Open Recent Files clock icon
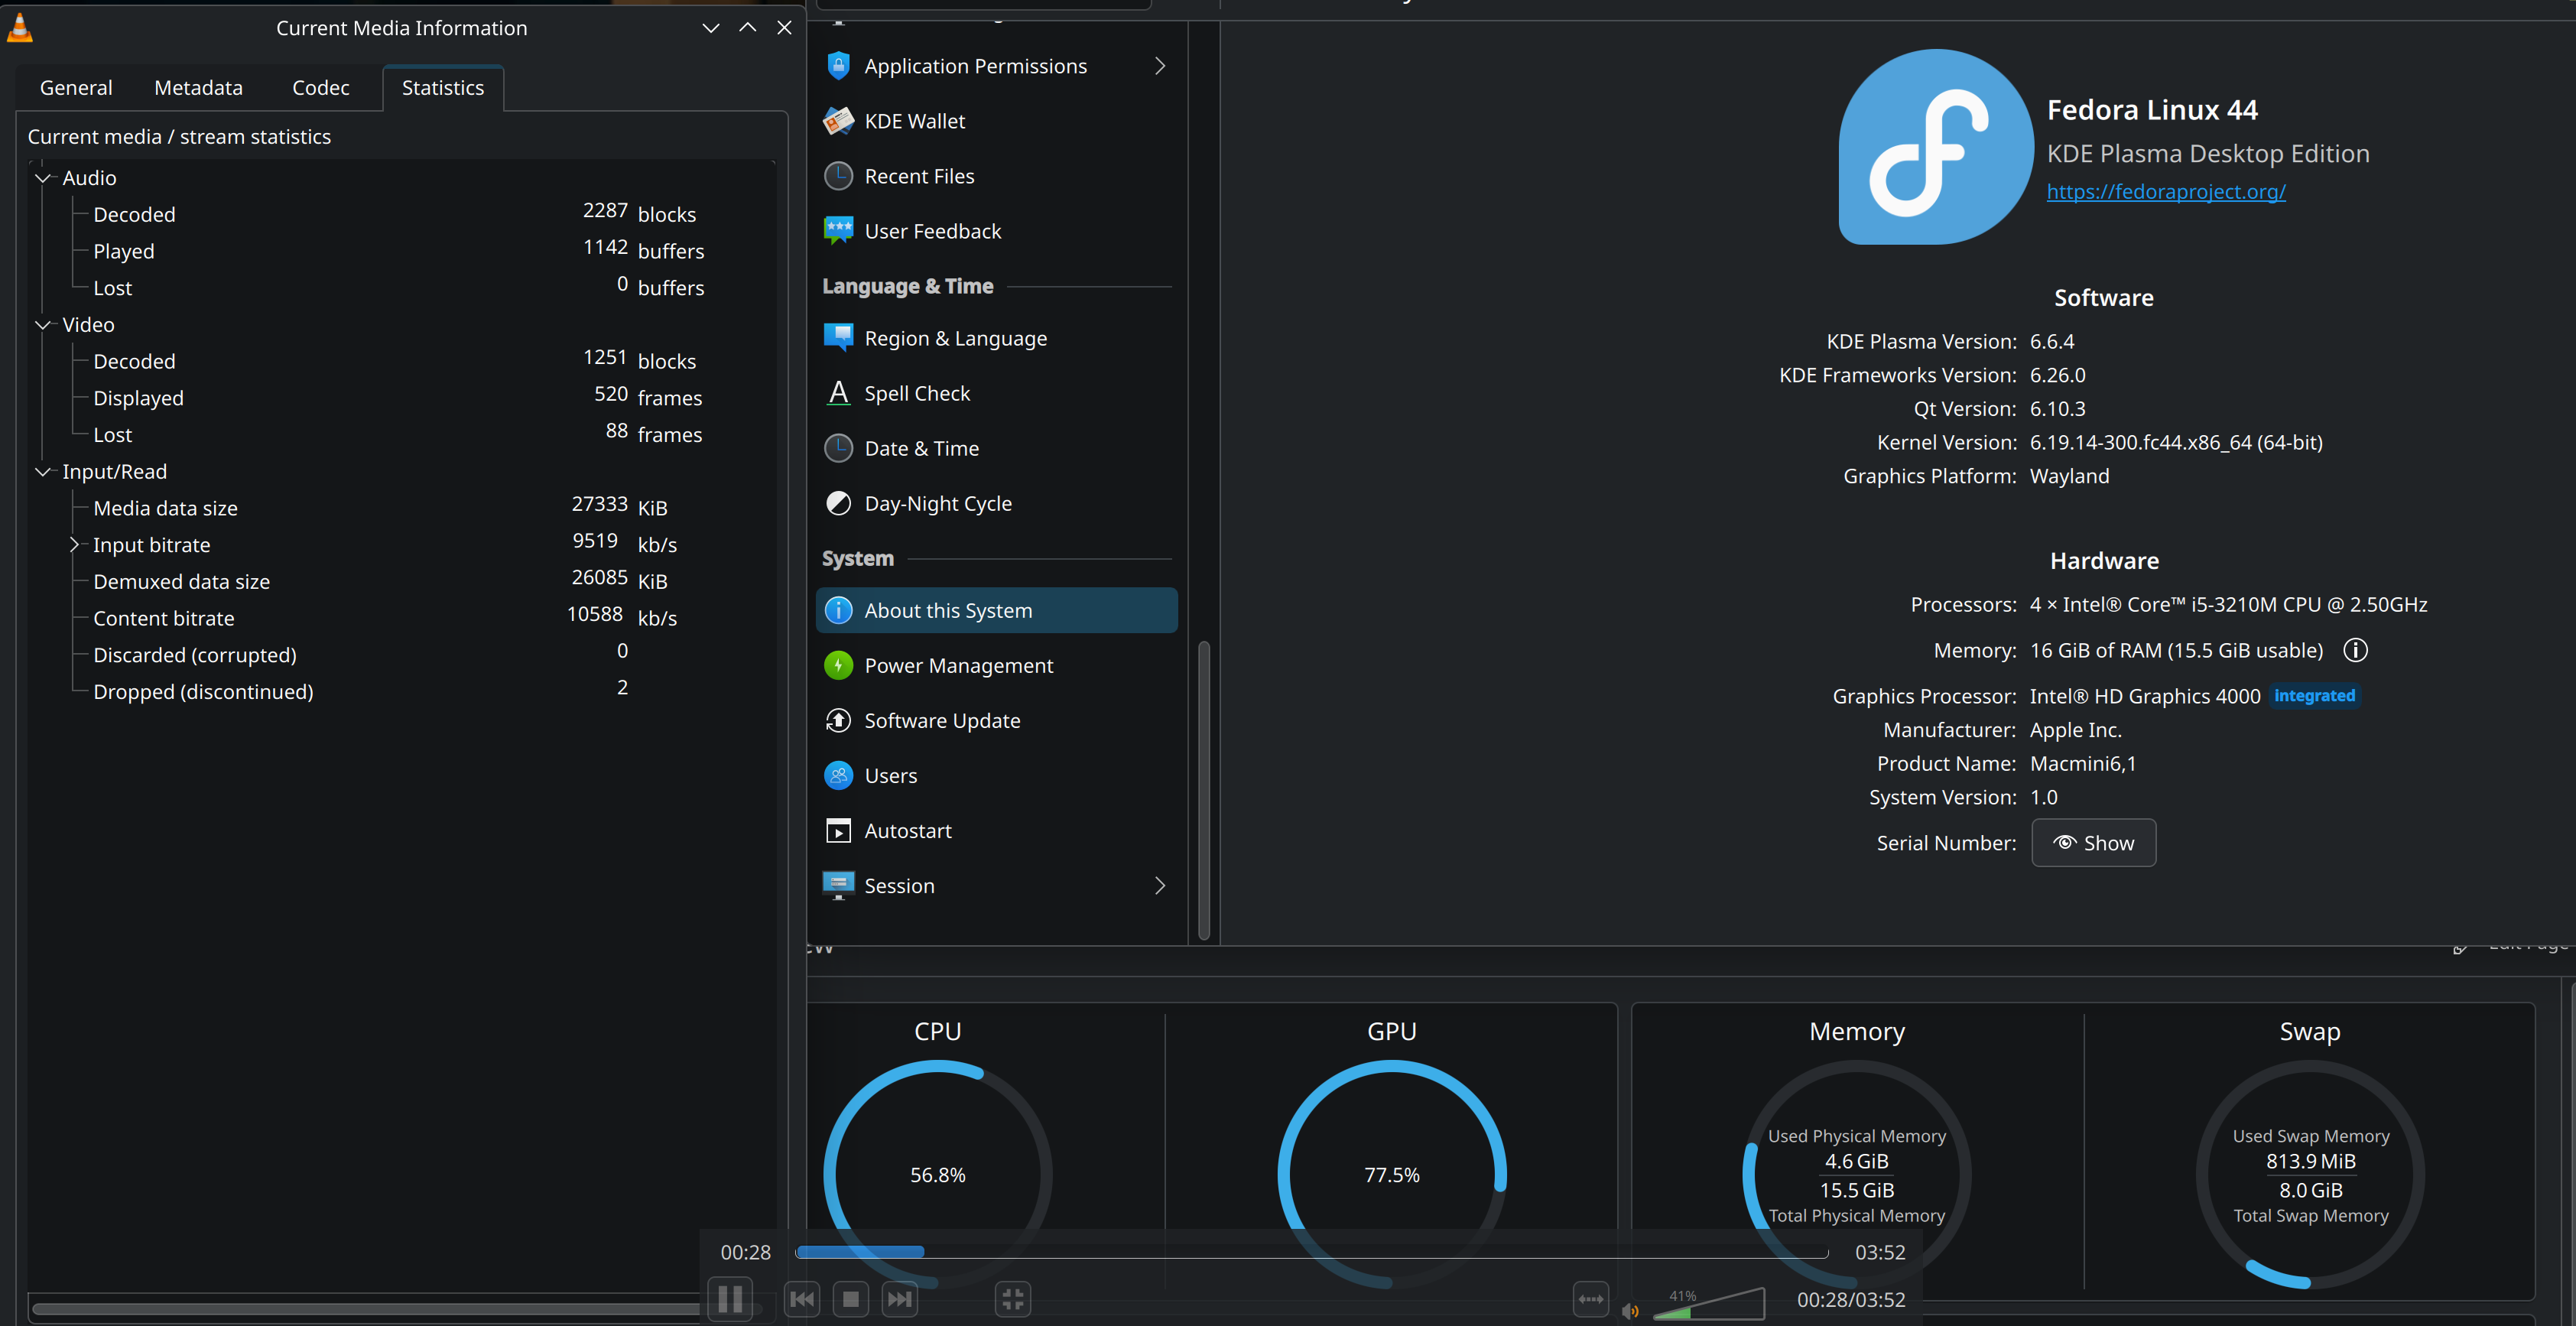 [838, 176]
